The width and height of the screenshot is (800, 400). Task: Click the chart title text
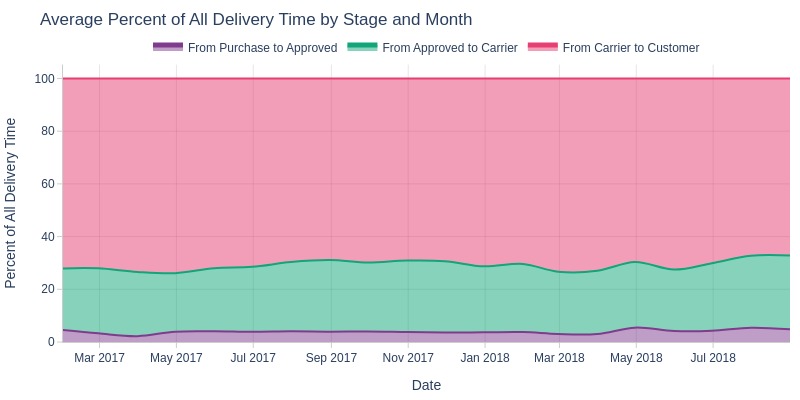pos(256,19)
